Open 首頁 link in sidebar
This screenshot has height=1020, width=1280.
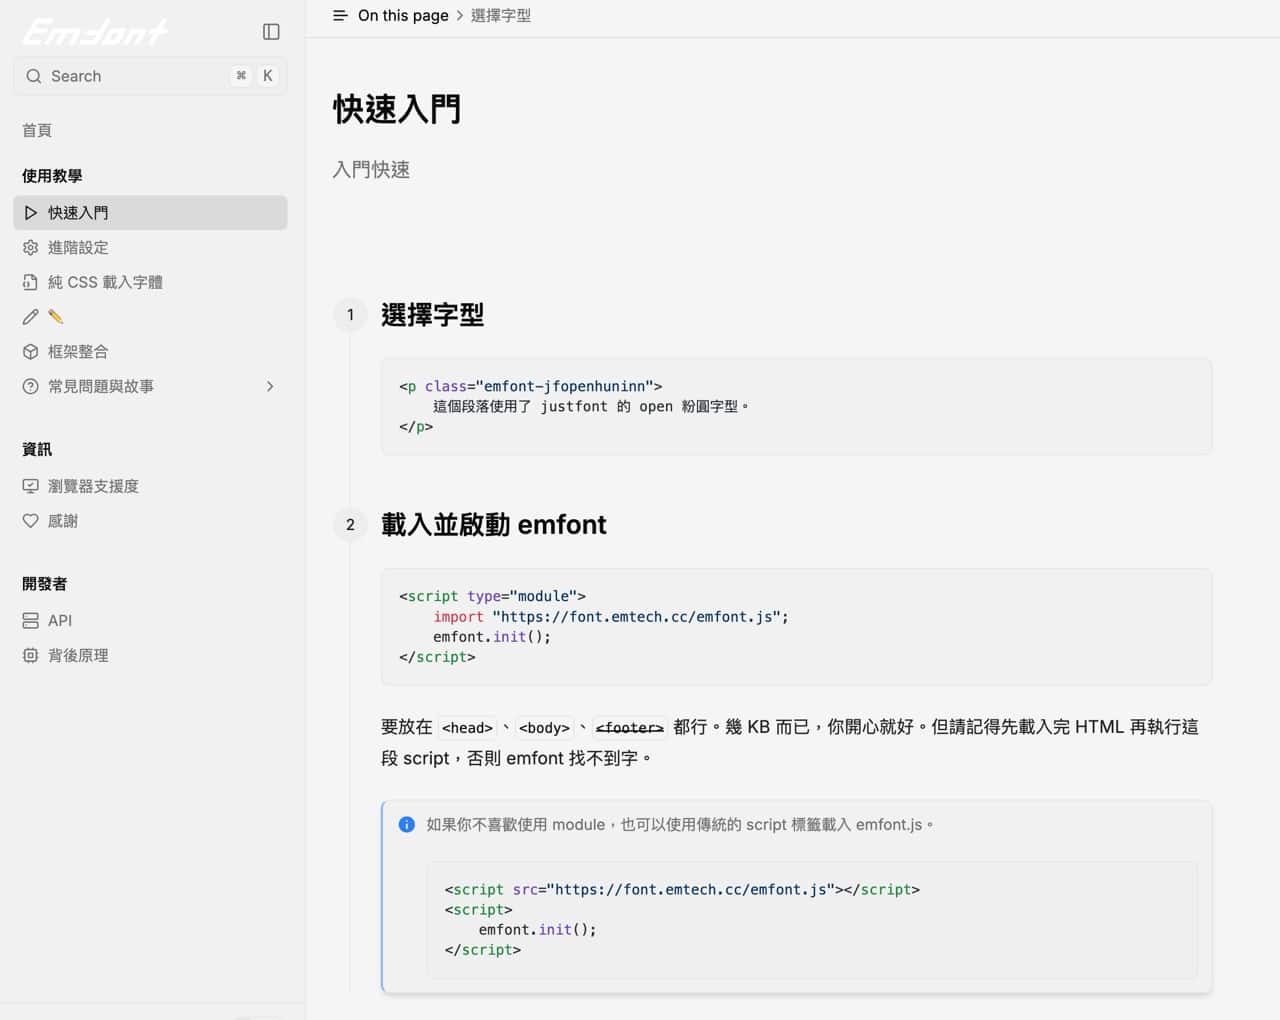(37, 130)
